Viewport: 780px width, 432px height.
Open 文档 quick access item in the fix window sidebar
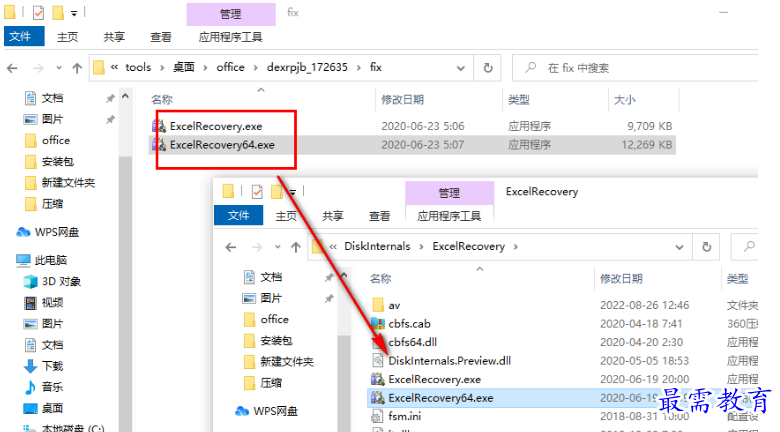click(52, 98)
